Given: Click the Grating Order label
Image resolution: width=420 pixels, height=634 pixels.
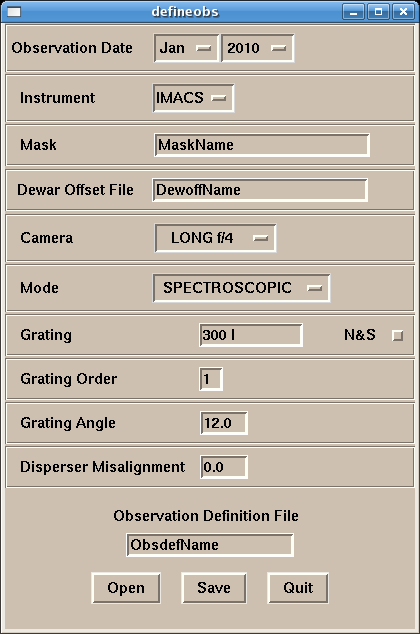Looking at the screenshot, I should 69,379.
